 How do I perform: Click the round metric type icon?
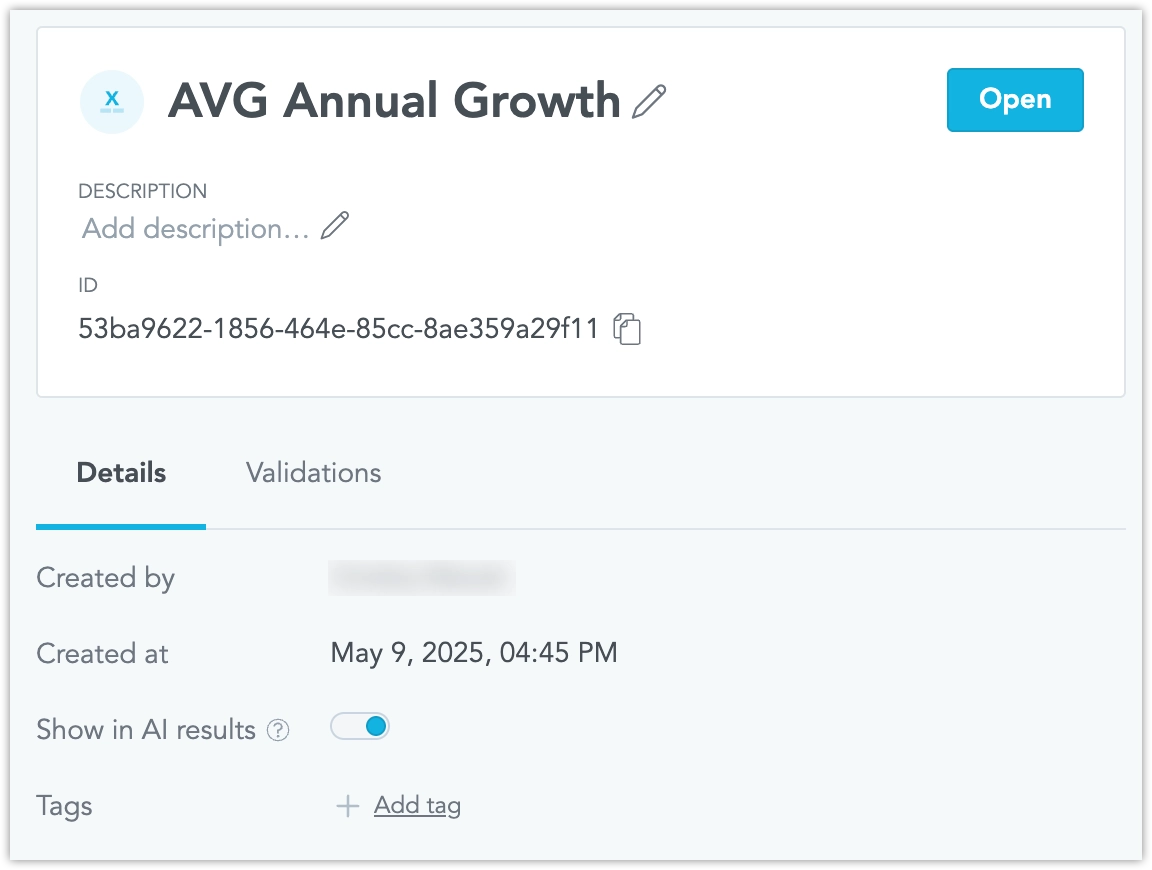tap(112, 101)
